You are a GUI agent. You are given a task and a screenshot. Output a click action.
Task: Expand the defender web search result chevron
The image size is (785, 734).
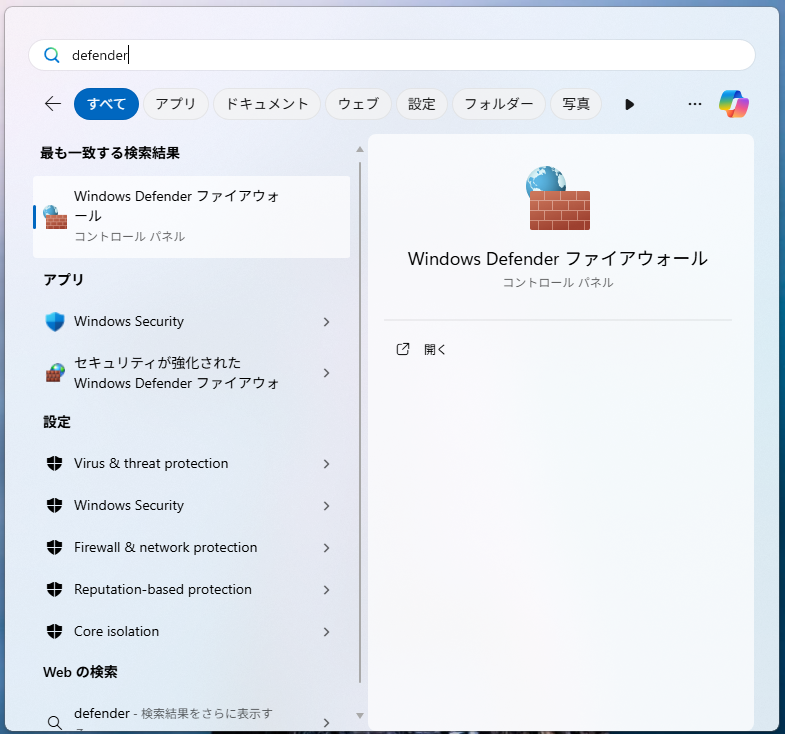[x=326, y=723]
